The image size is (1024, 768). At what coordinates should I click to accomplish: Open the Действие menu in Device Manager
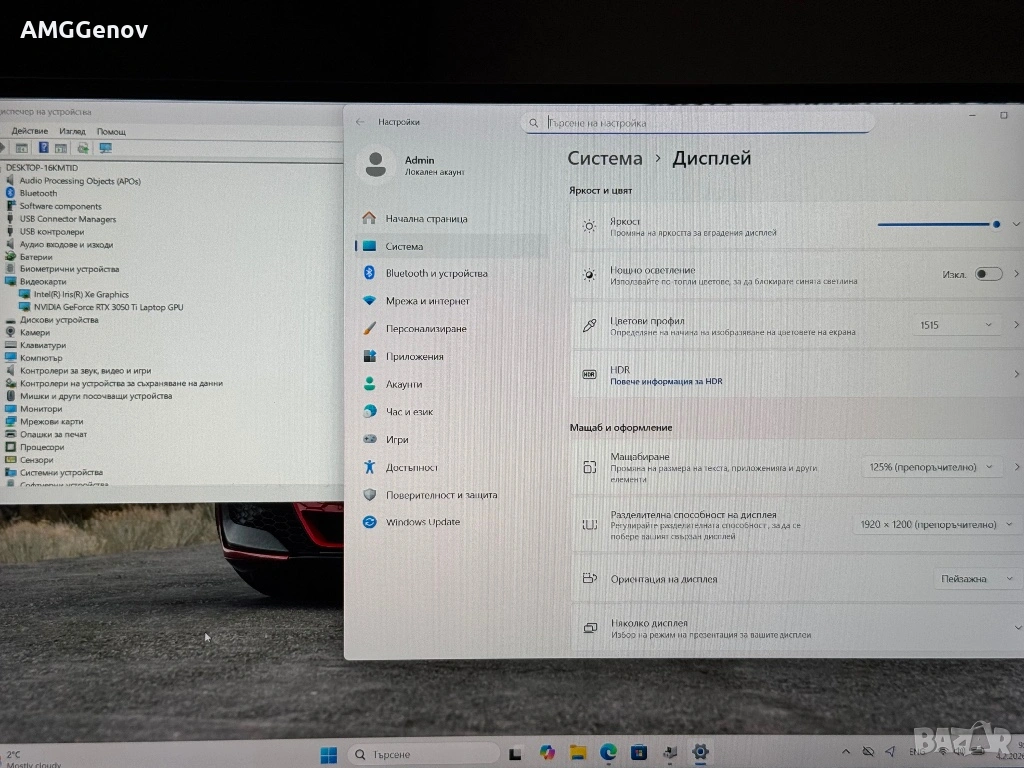[x=29, y=131]
